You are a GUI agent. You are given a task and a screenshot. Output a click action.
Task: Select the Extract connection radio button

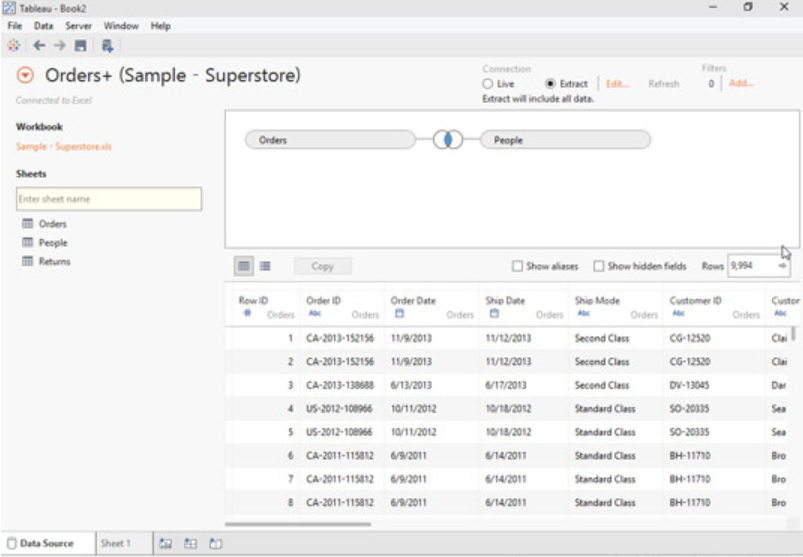550,83
